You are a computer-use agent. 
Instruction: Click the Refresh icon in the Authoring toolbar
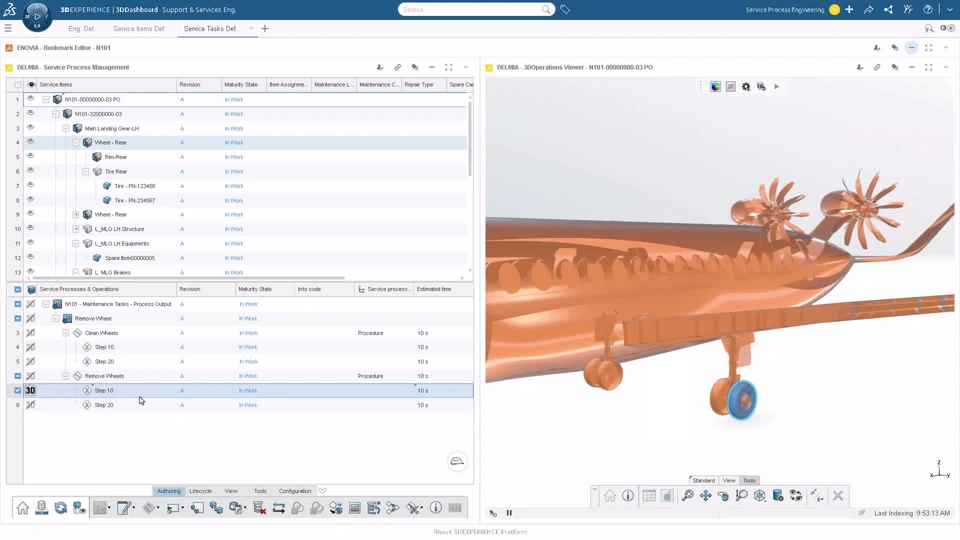pyautogui.click(x=61, y=508)
